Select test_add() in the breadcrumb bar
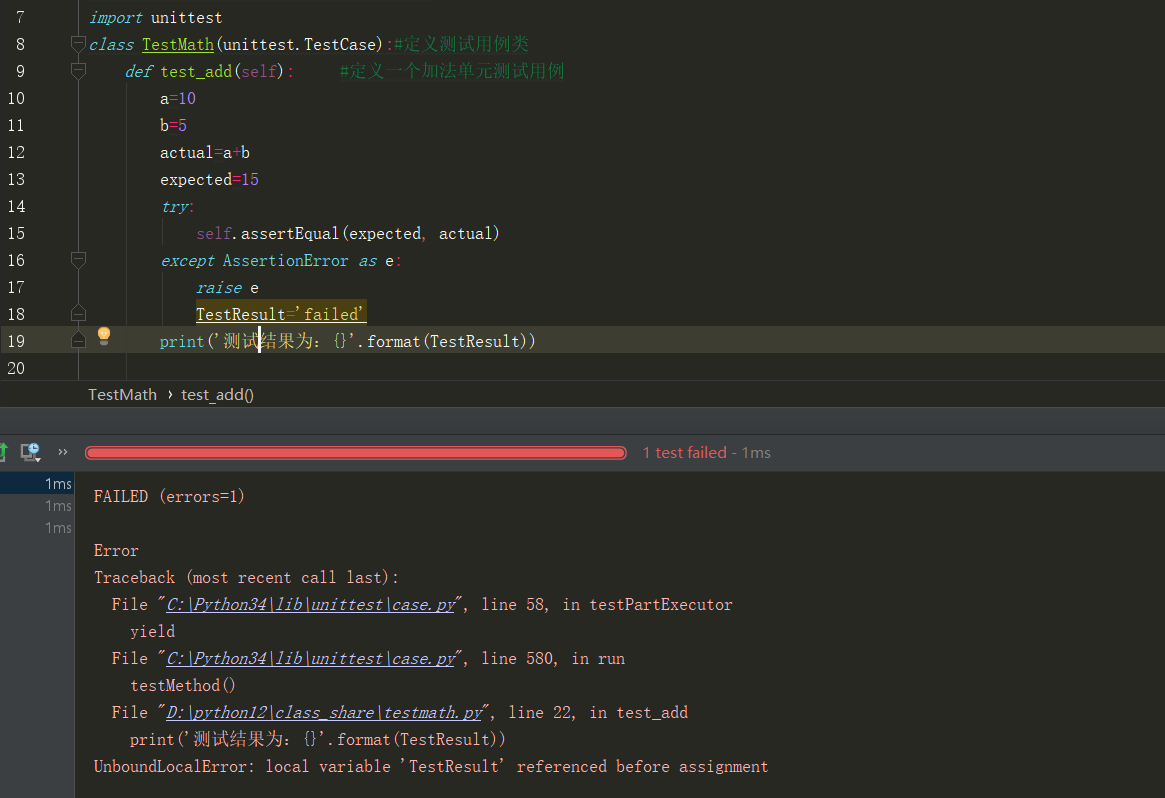 (218, 394)
